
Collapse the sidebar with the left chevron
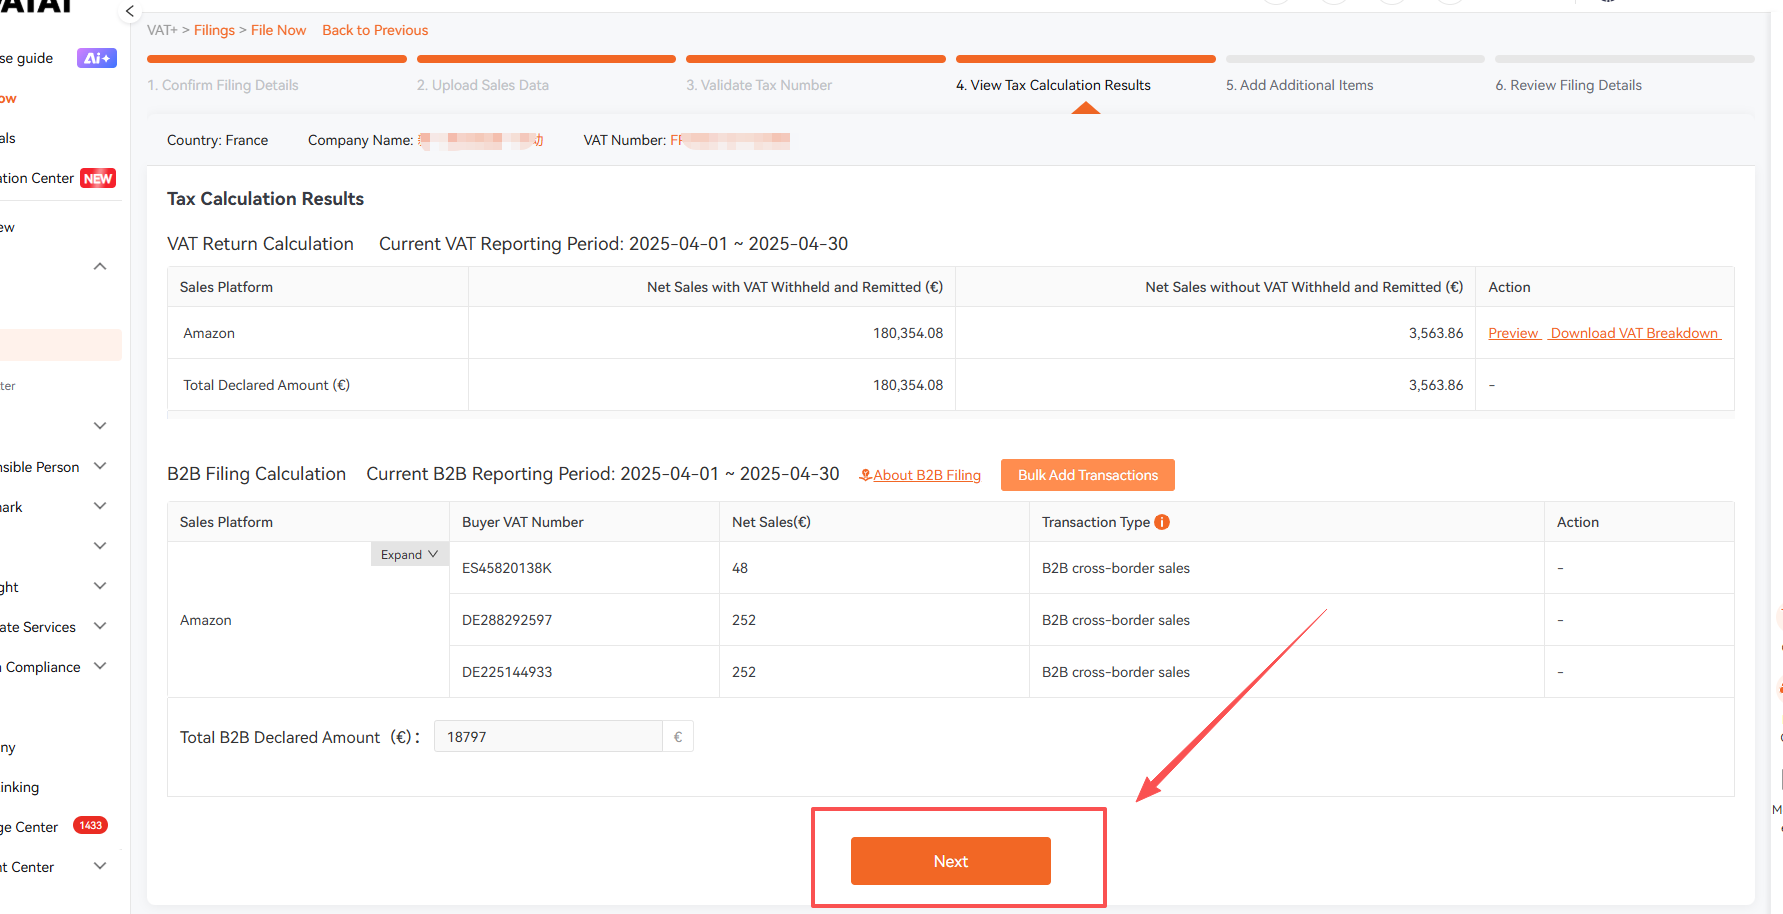(x=129, y=11)
